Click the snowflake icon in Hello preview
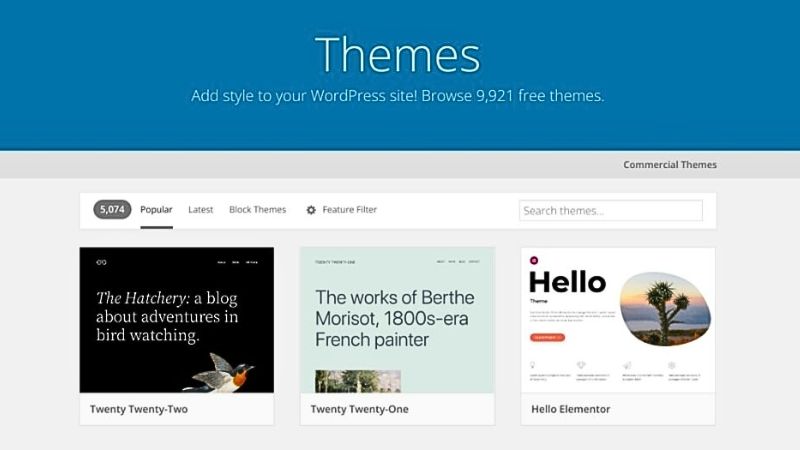This screenshot has width=800, height=450. click(671, 366)
